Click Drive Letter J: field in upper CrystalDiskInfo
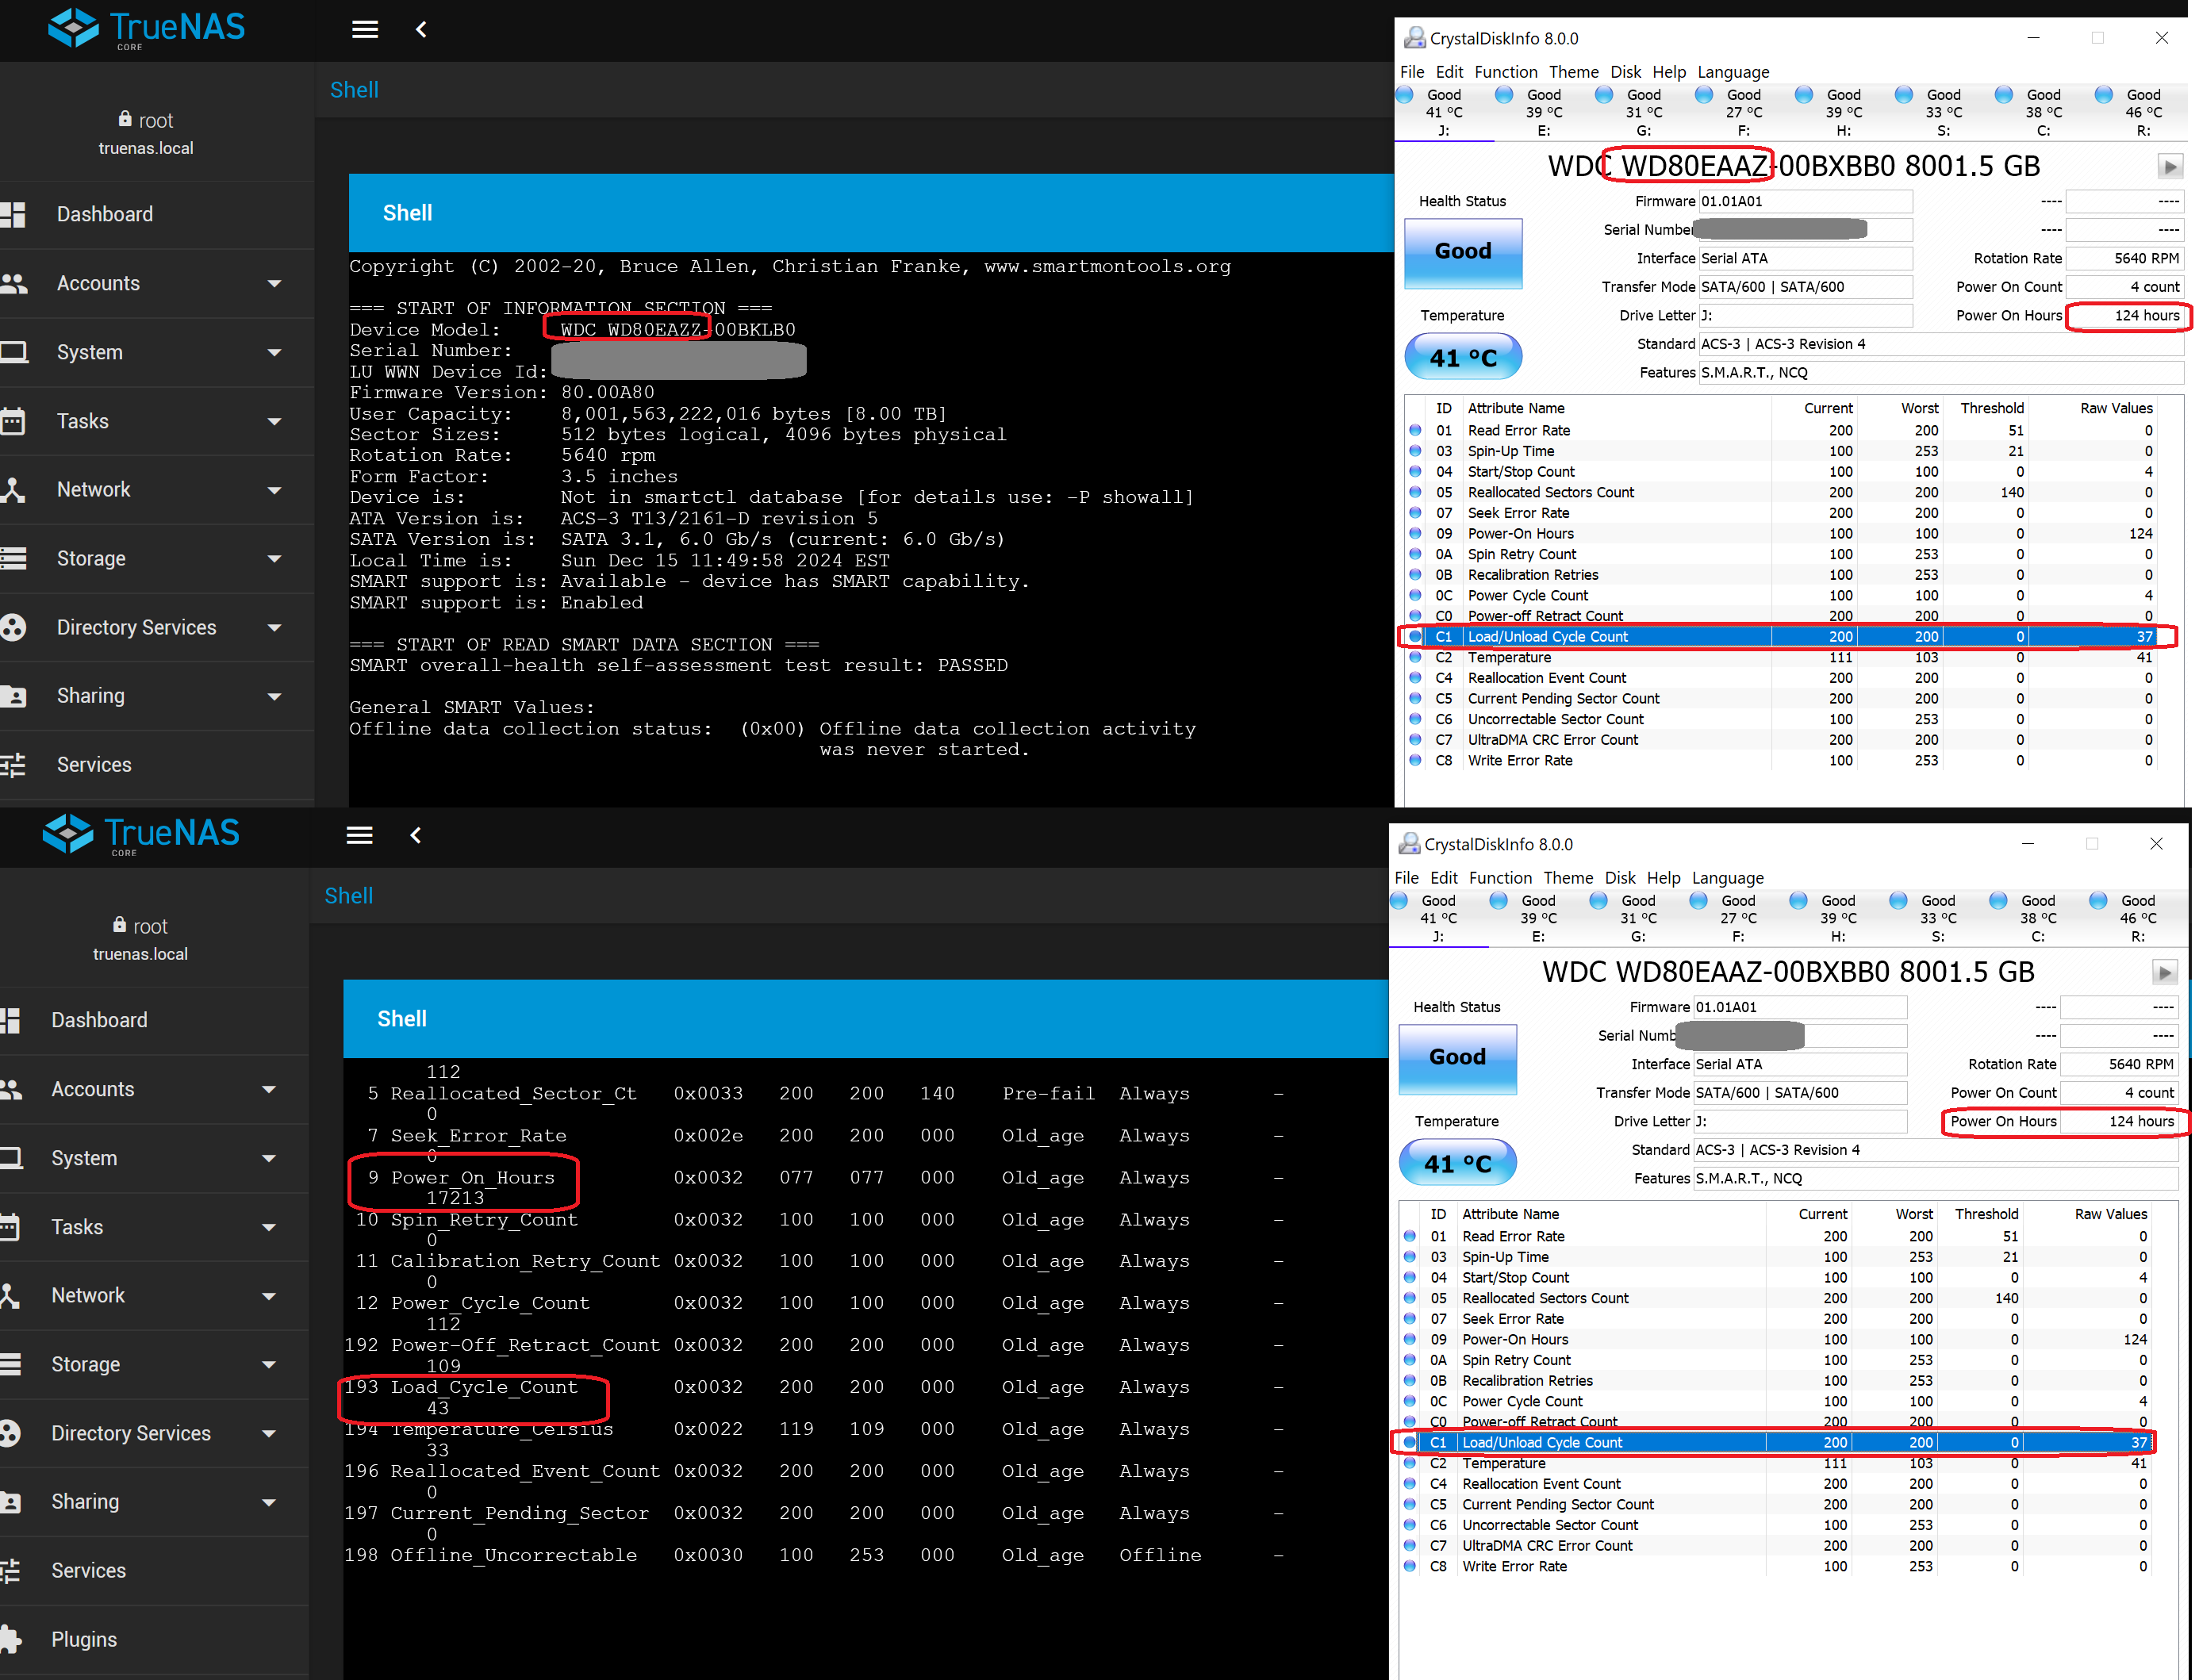 coord(1806,315)
